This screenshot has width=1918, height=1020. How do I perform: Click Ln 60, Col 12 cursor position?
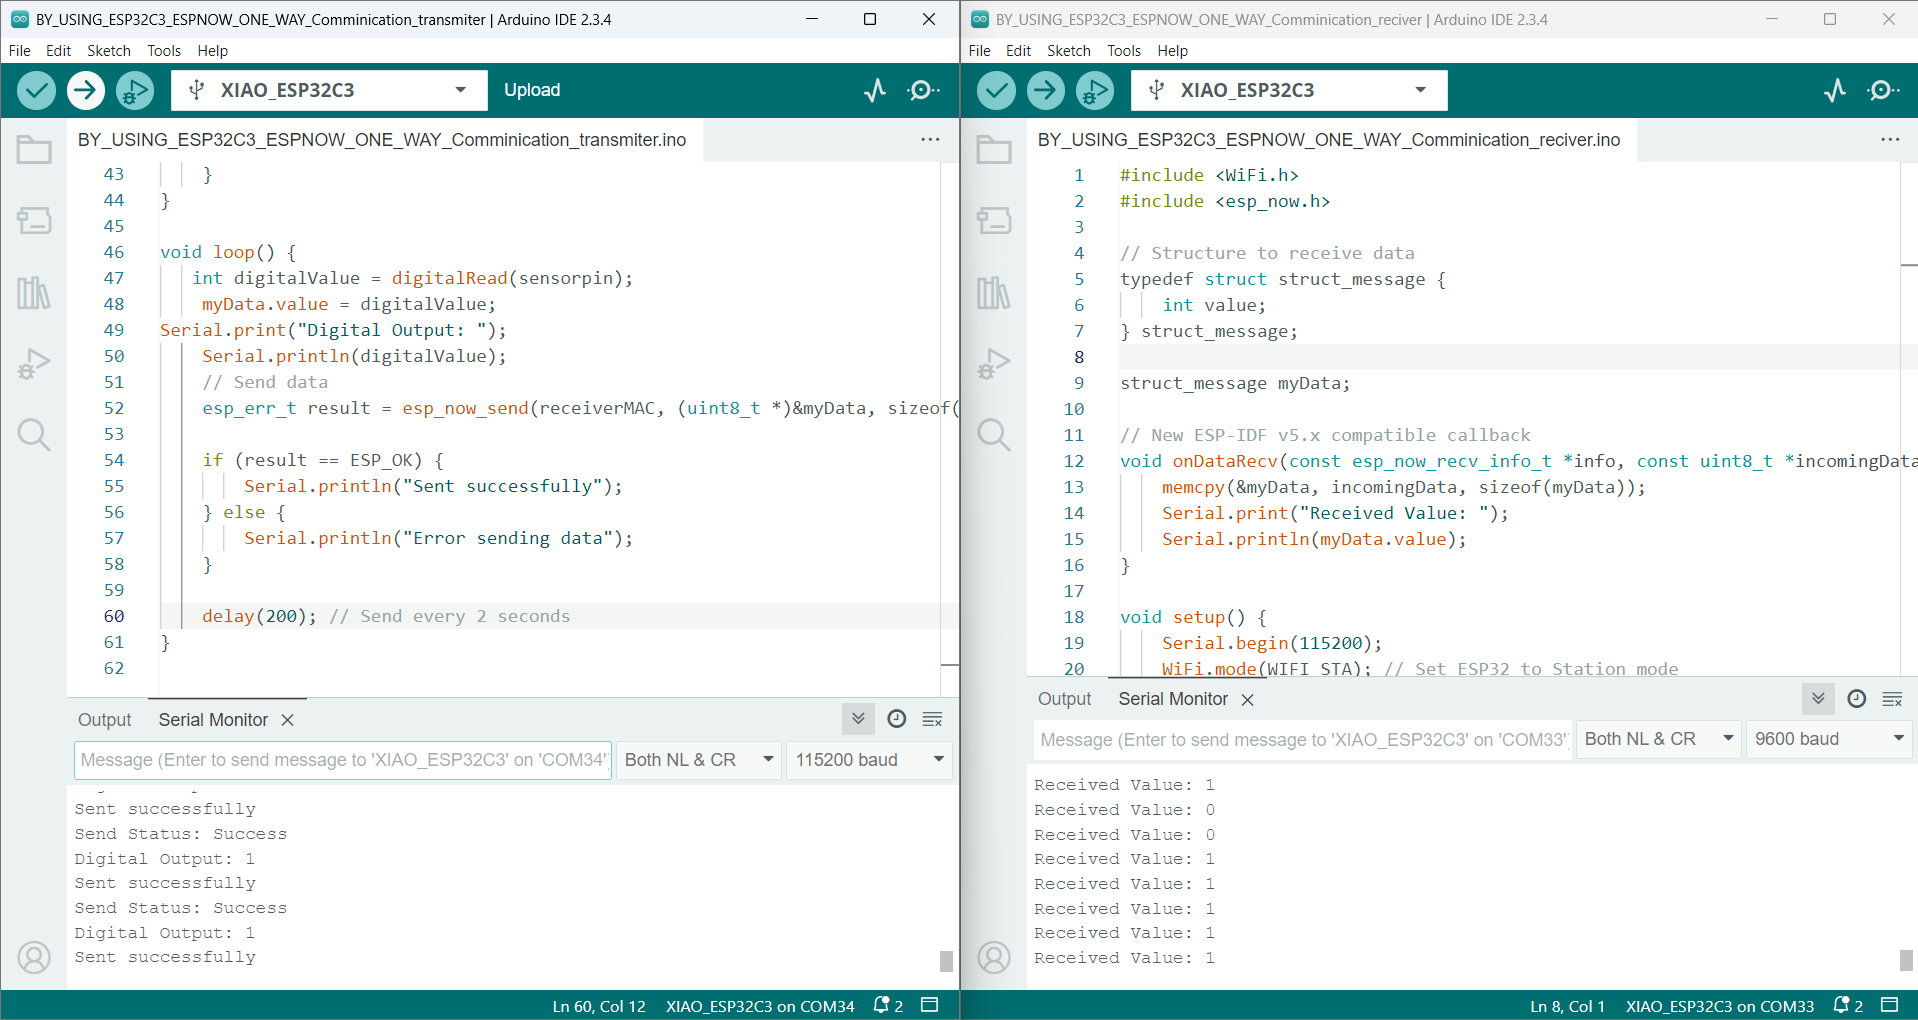(x=599, y=1006)
